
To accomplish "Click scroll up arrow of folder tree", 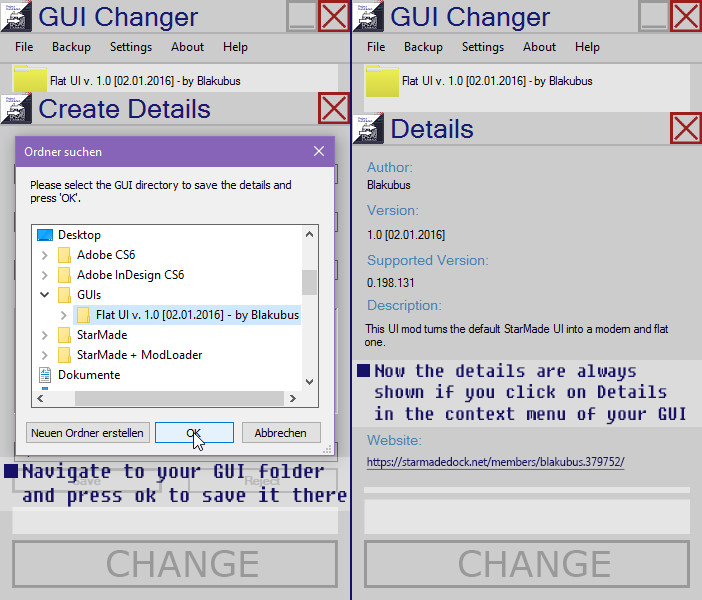I will tap(309, 234).
